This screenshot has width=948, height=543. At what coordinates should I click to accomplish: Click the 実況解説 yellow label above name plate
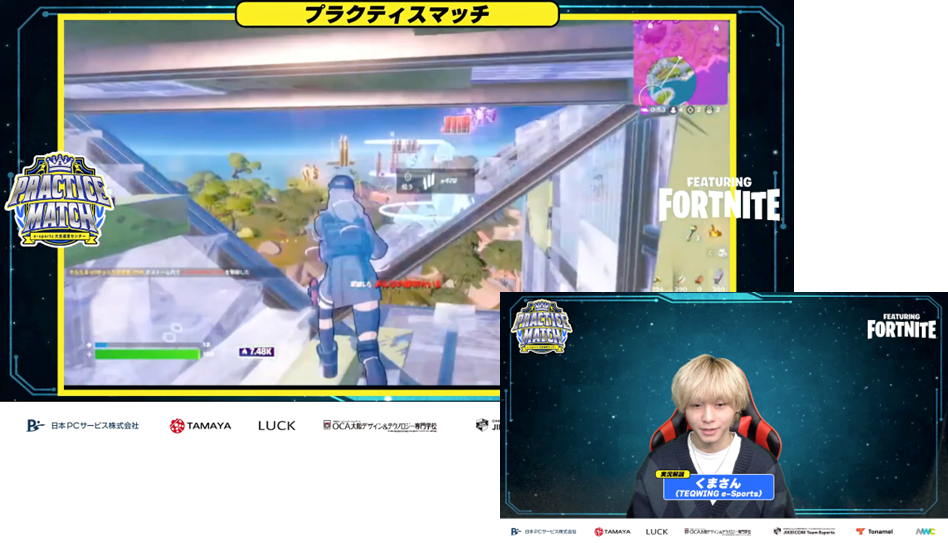click(674, 474)
